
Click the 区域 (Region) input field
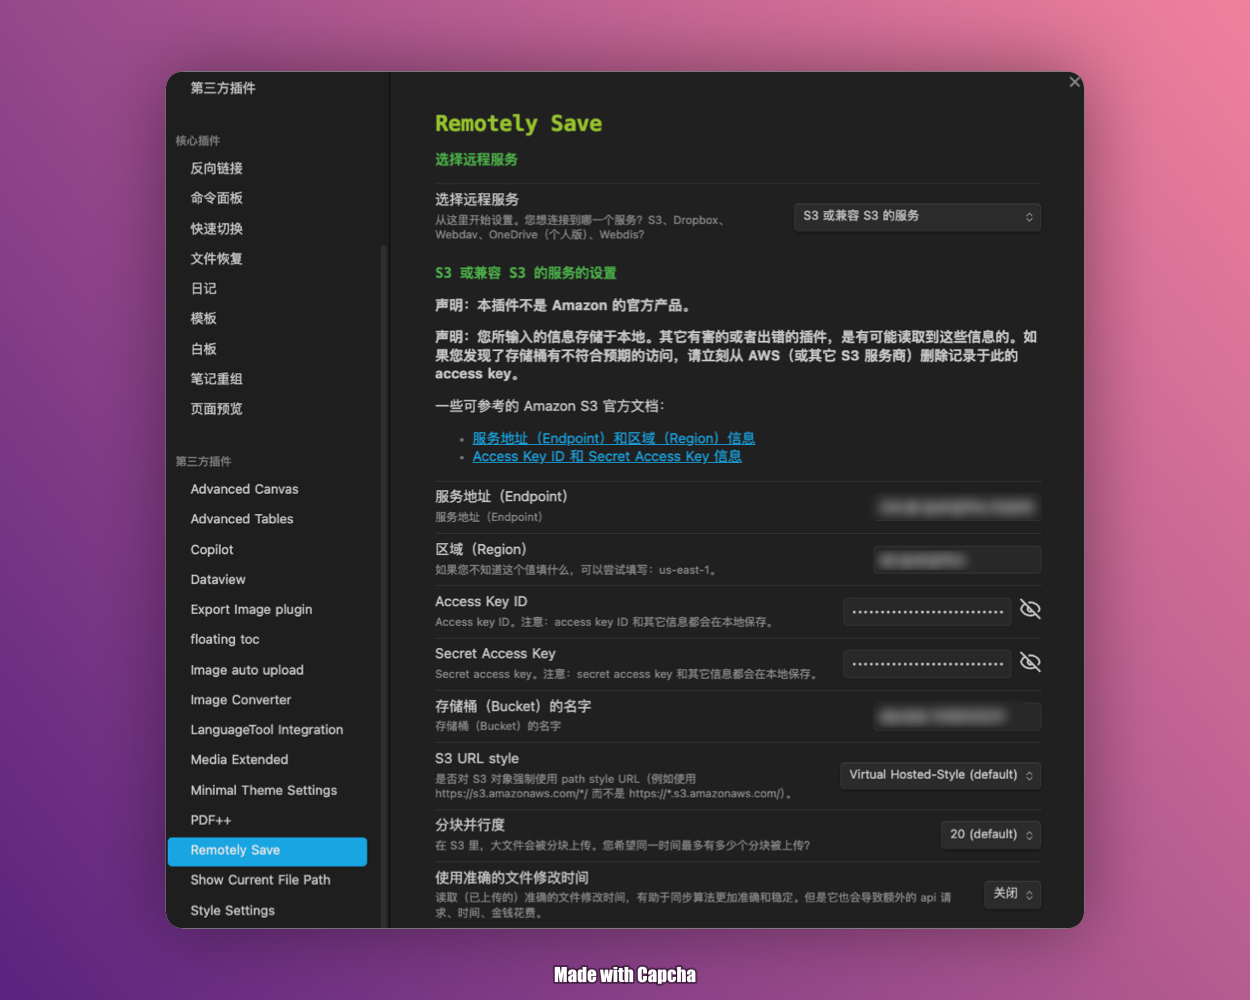[x=956, y=560]
